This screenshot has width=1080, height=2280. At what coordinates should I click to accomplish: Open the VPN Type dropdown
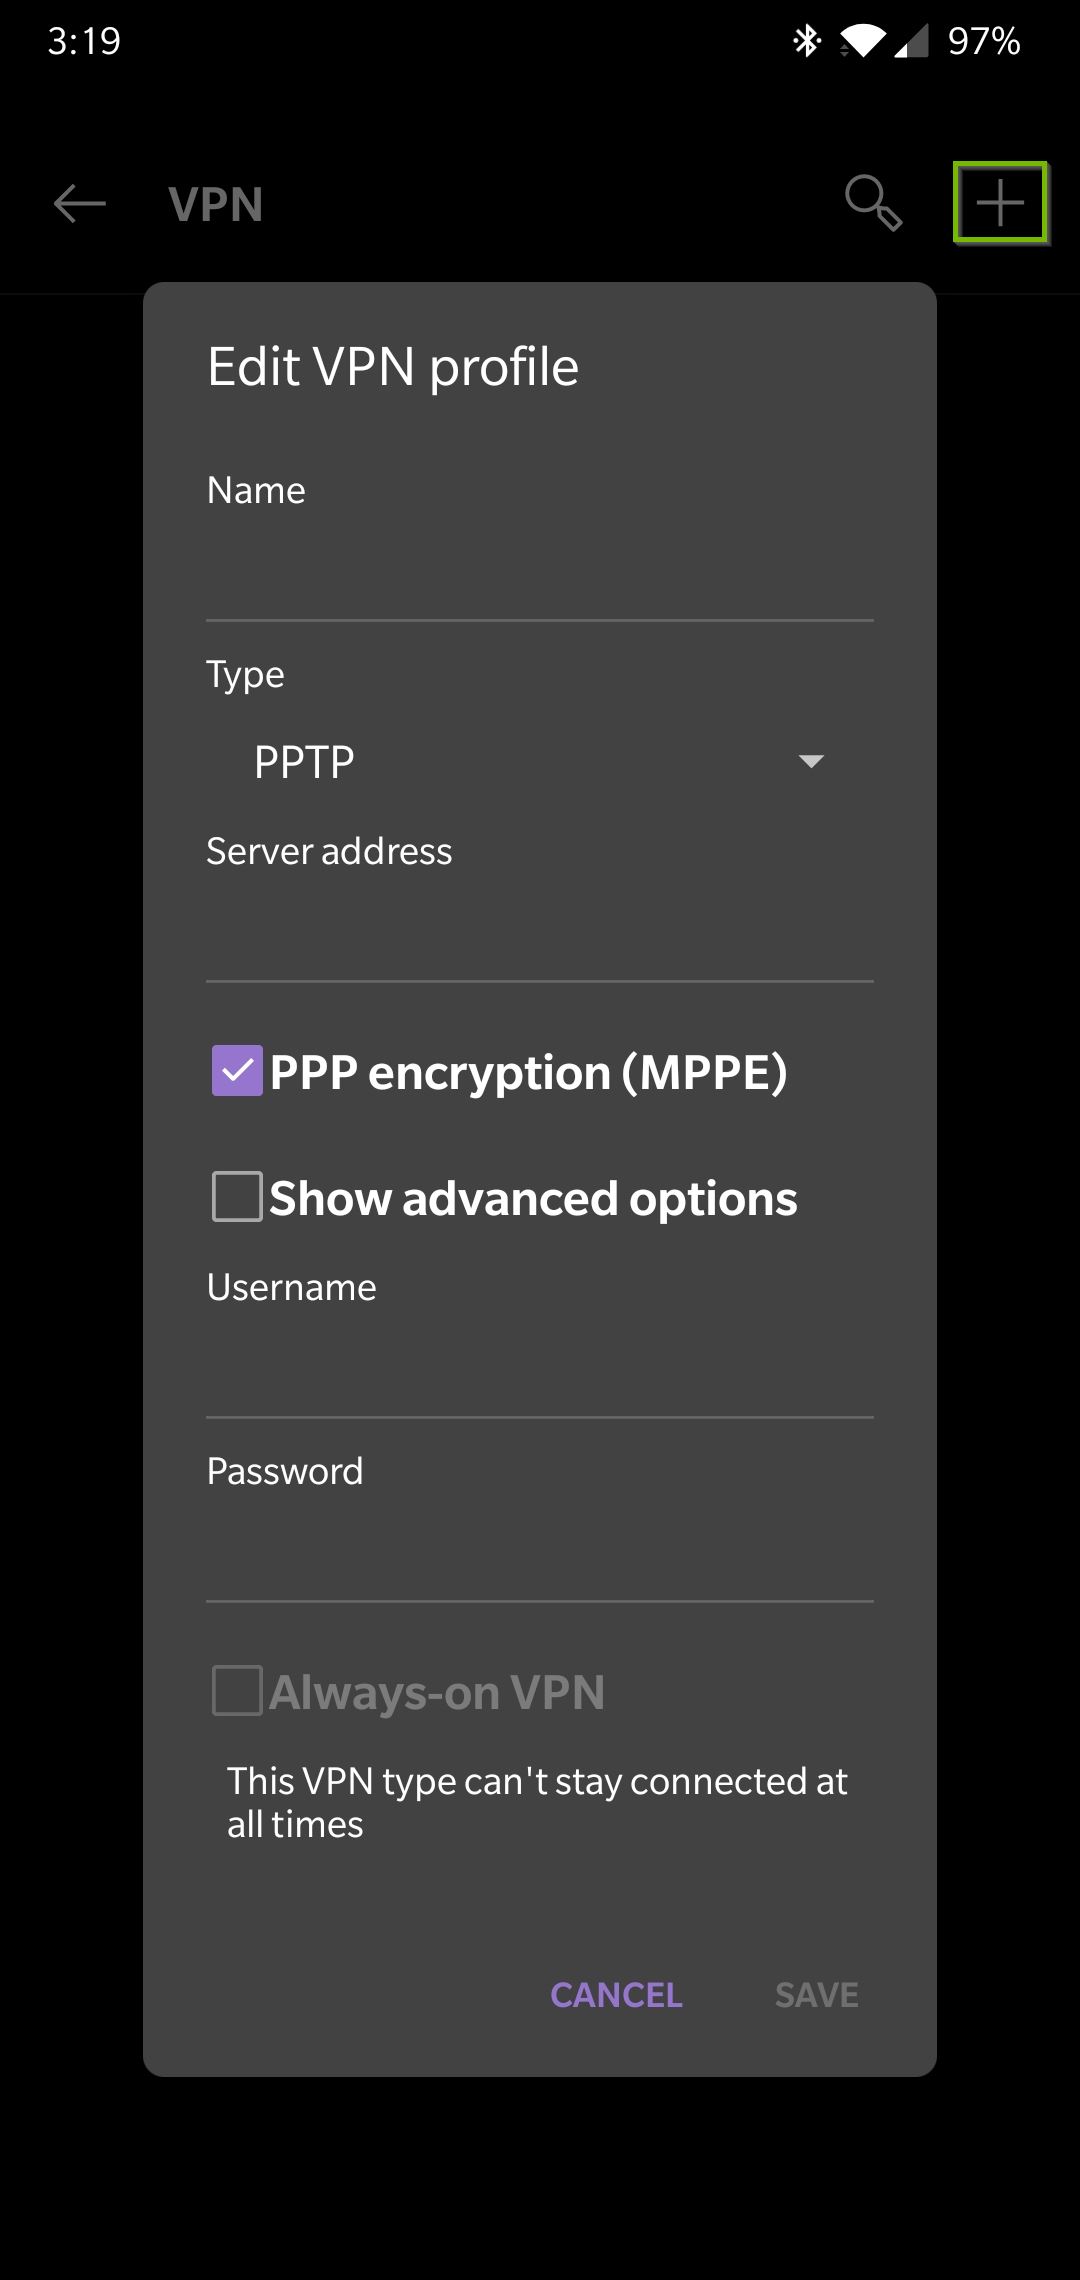pyautogui.click(x=540, y=760)
